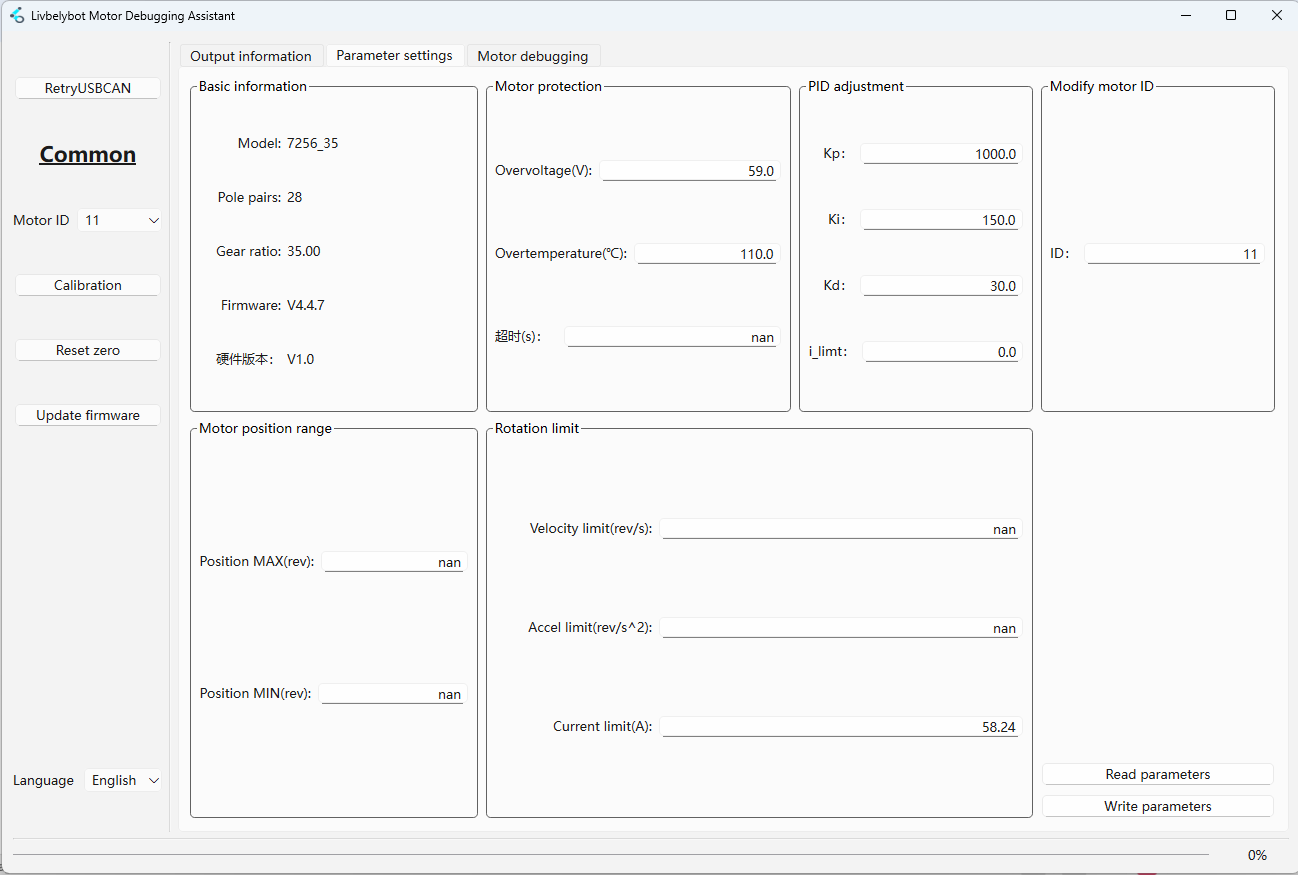Open the Language dropdown
1298x875 pixels.
click(x=124, y=780)
